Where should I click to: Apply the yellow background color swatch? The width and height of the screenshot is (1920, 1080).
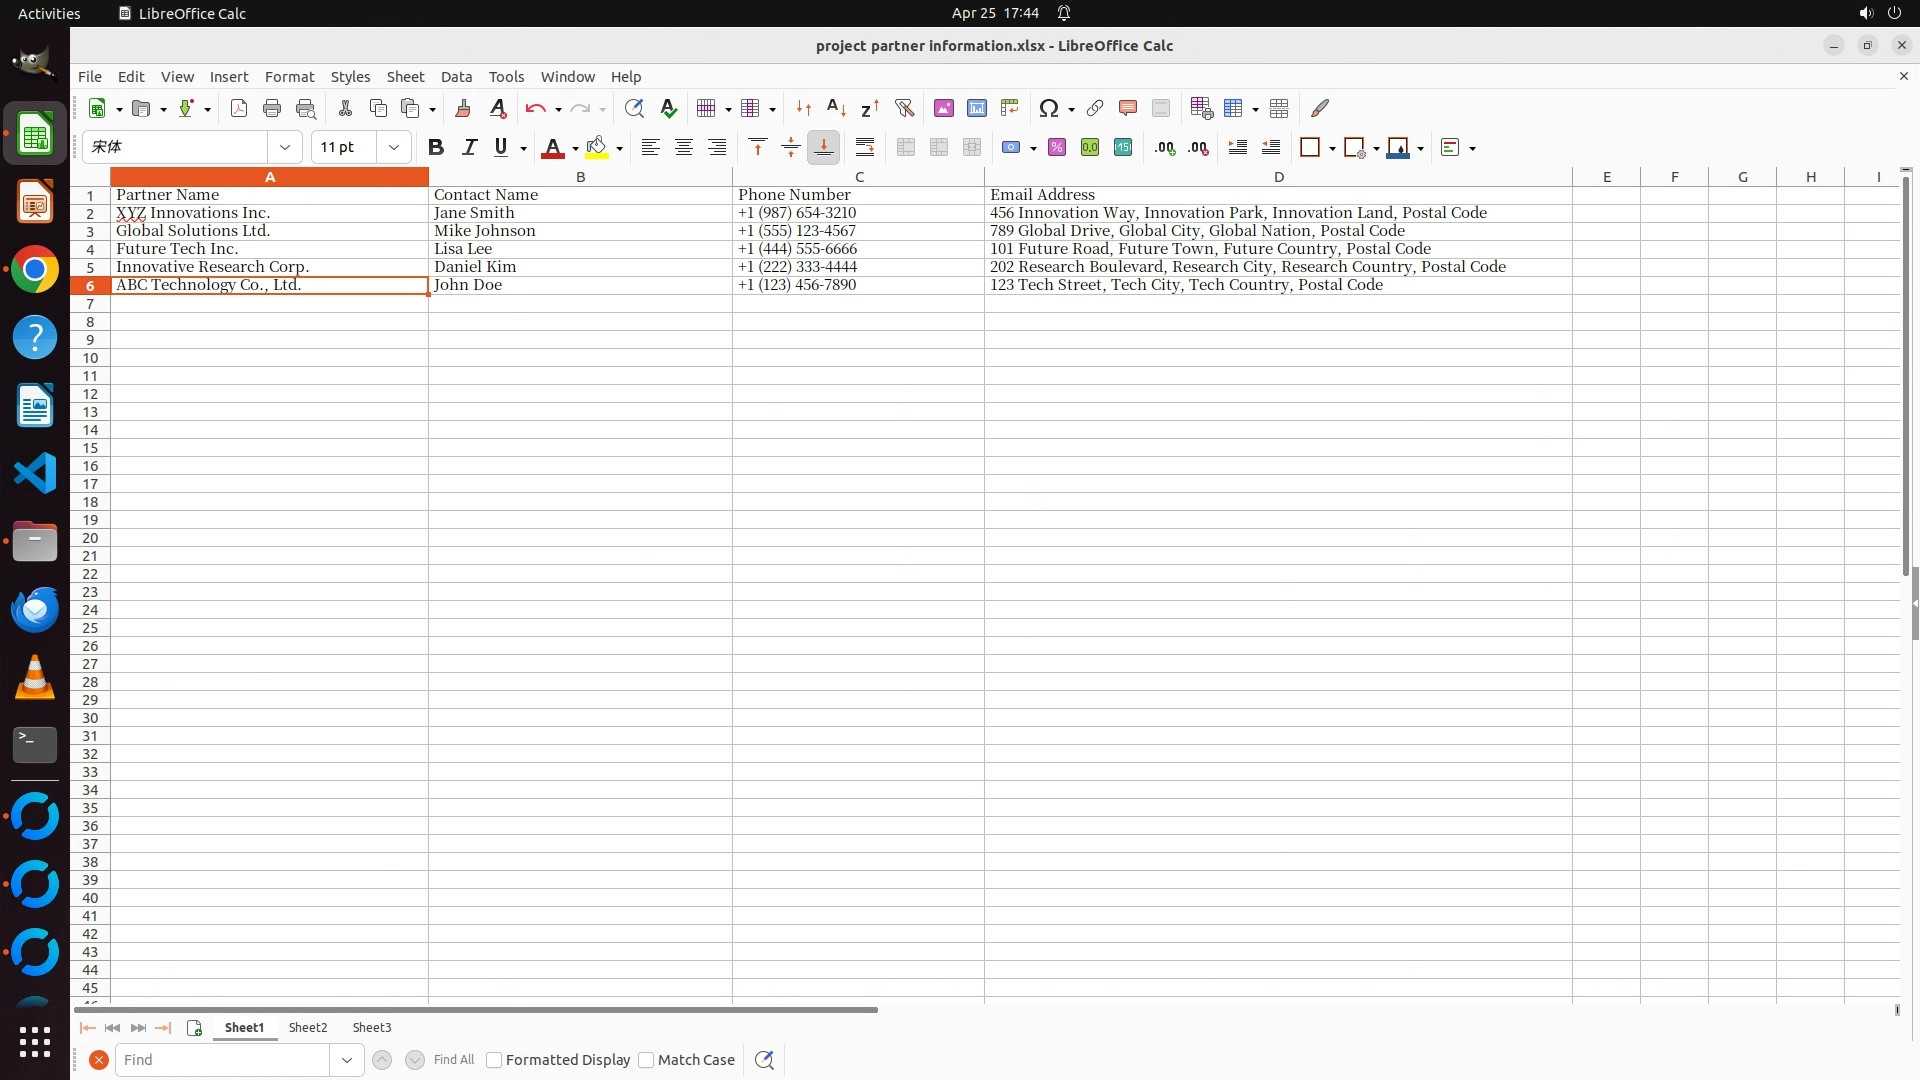click(x=597, y=148)
